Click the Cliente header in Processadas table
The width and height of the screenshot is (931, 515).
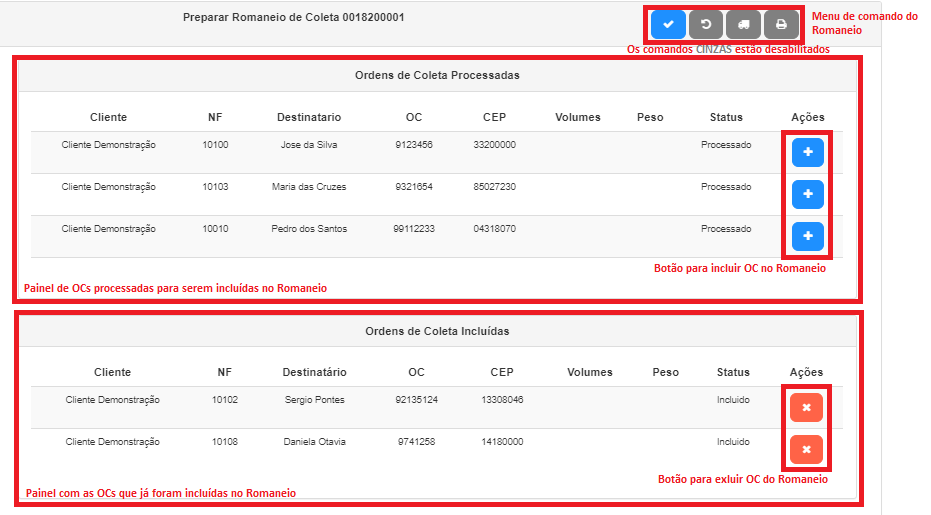pos(108,117)
